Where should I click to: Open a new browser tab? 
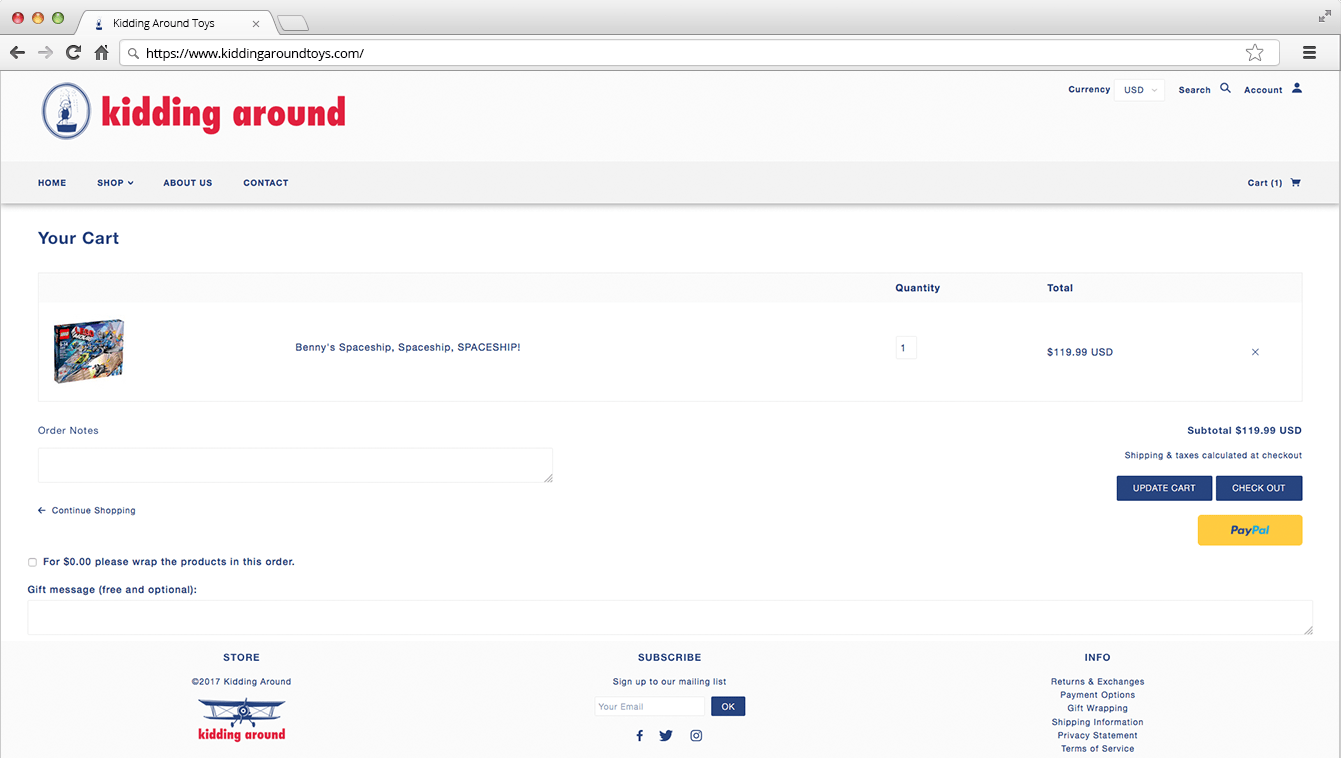[x=292, y=23]
